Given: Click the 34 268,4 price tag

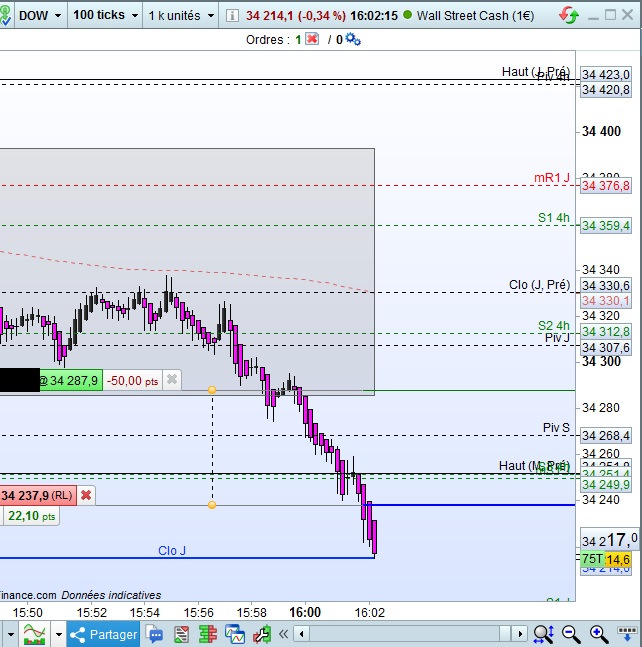Looking at the screenshot, I should (606, 436).
